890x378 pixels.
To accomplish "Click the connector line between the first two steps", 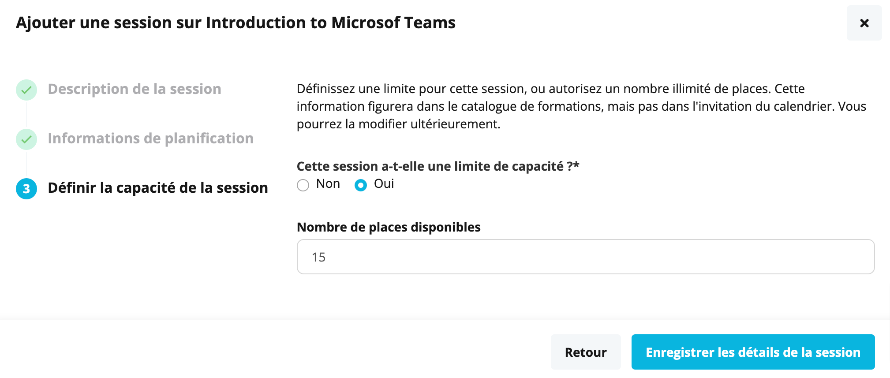I will [26, 115].
